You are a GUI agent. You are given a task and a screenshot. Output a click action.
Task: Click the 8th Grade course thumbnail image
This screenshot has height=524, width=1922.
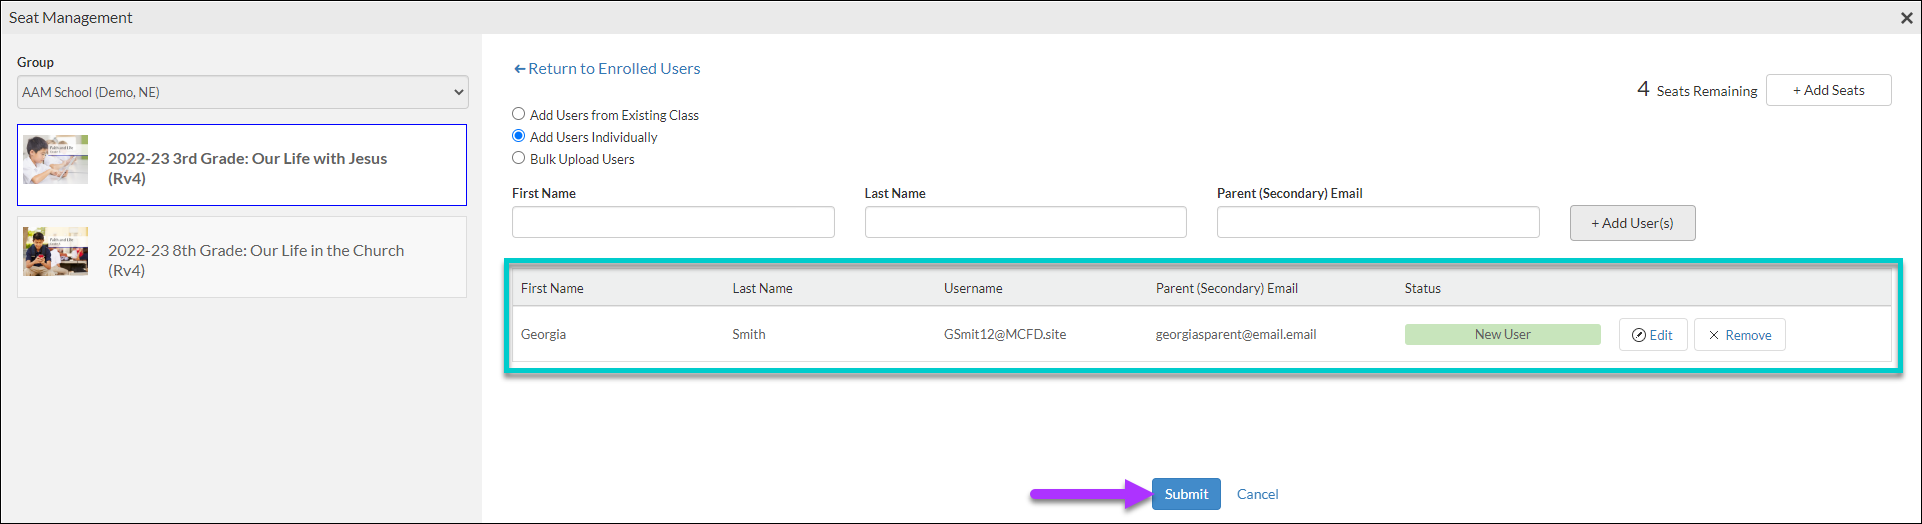[56, 252]
